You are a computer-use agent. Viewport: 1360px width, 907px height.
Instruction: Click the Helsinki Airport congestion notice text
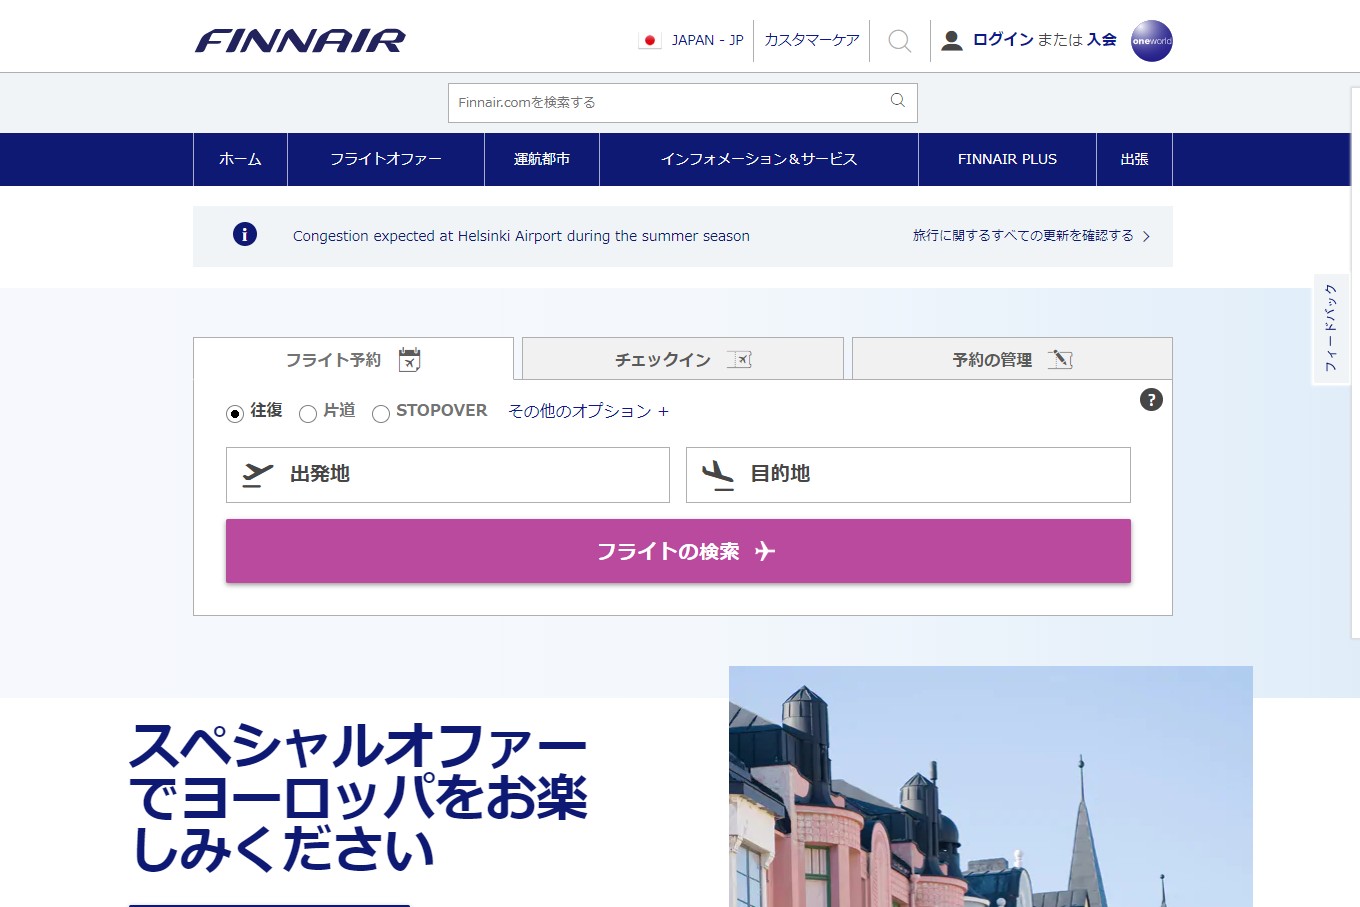[x=521, y=236]
